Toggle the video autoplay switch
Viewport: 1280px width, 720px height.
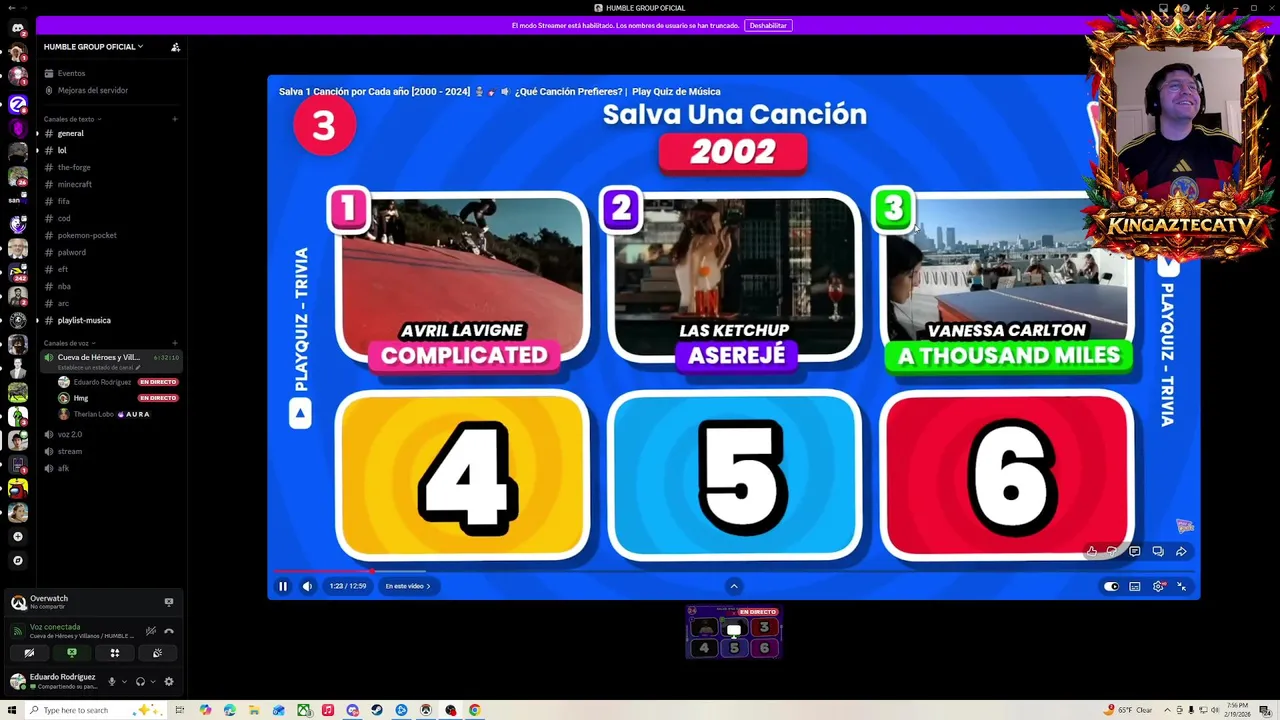click(1111, 587)
